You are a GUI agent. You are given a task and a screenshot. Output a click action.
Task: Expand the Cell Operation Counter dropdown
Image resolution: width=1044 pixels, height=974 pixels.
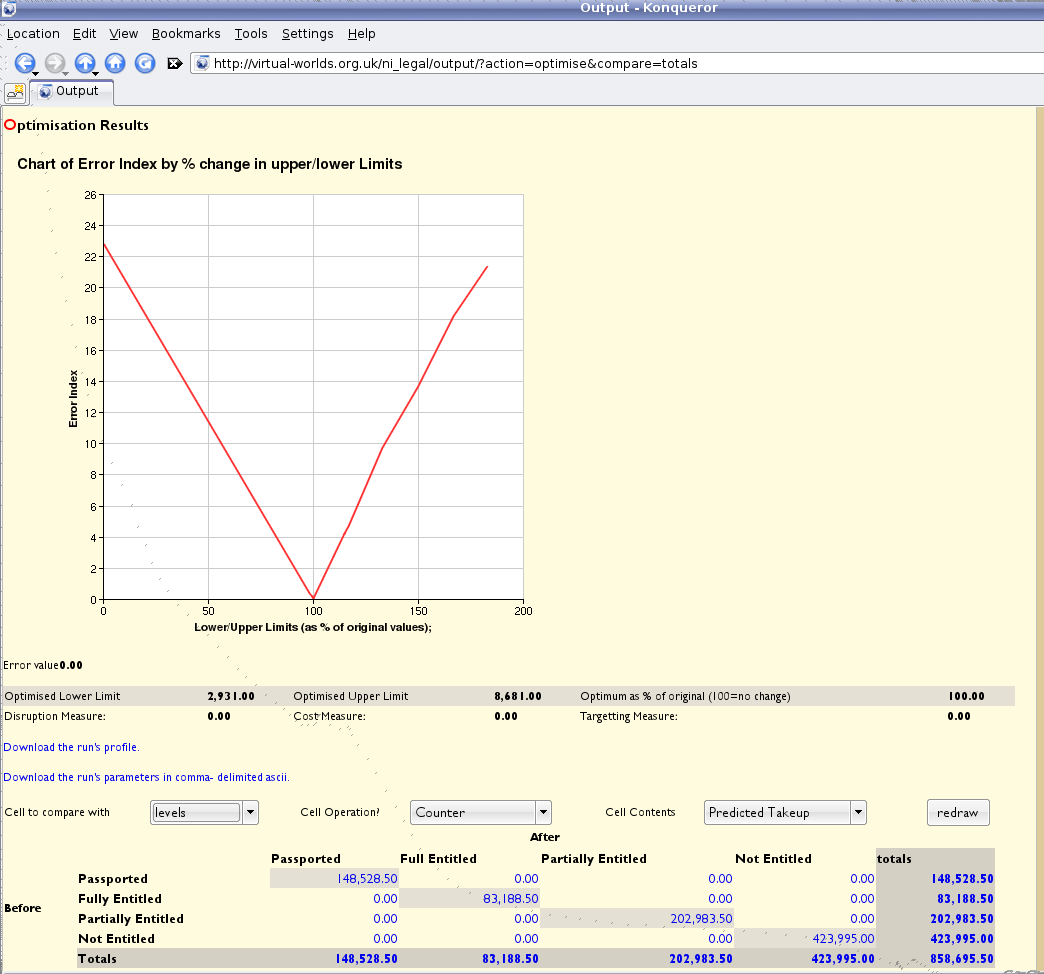(x=542, y=812)
